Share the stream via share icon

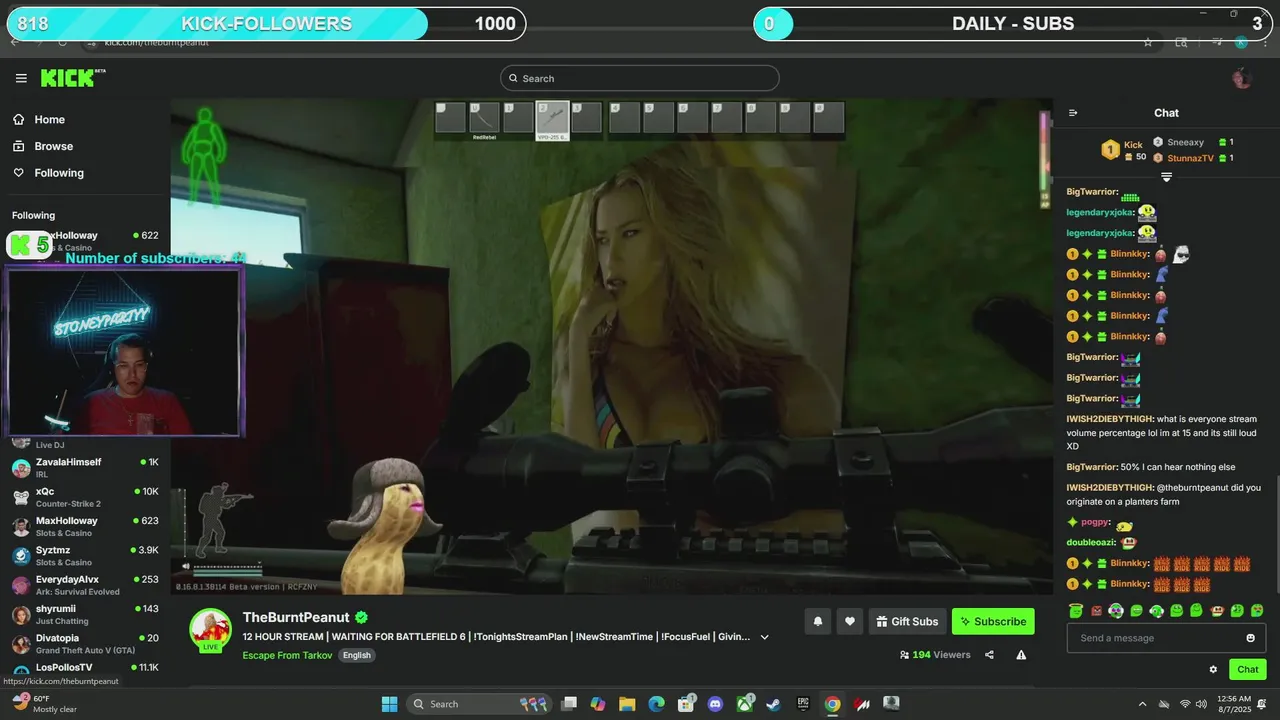989,655
